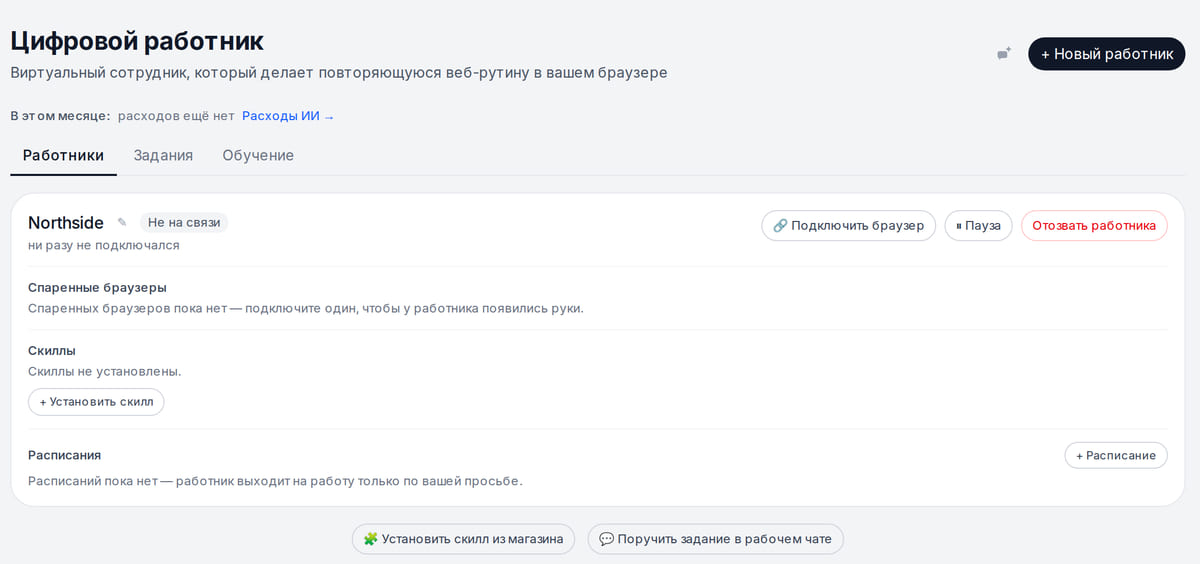Screen dimensions: 1200x564
Task: Switch to the Задания tab
Action: 163,156
